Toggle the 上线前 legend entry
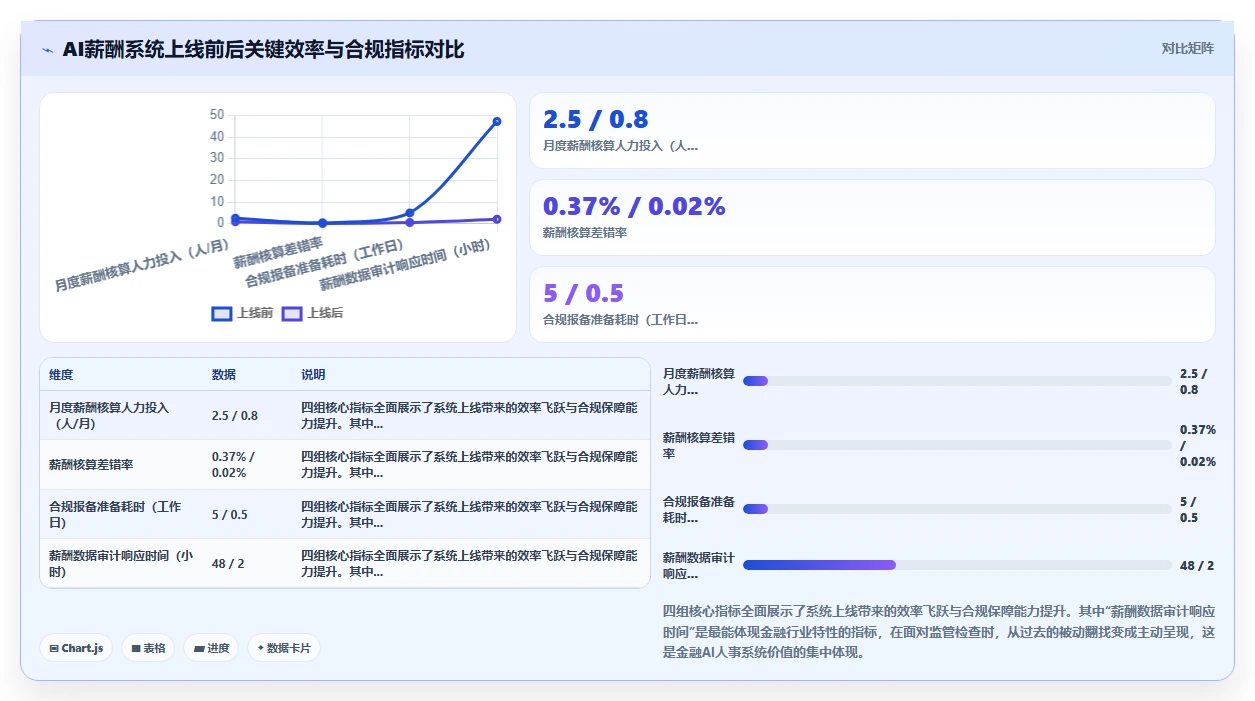1255x701 pixels. [x=242, y=313]
